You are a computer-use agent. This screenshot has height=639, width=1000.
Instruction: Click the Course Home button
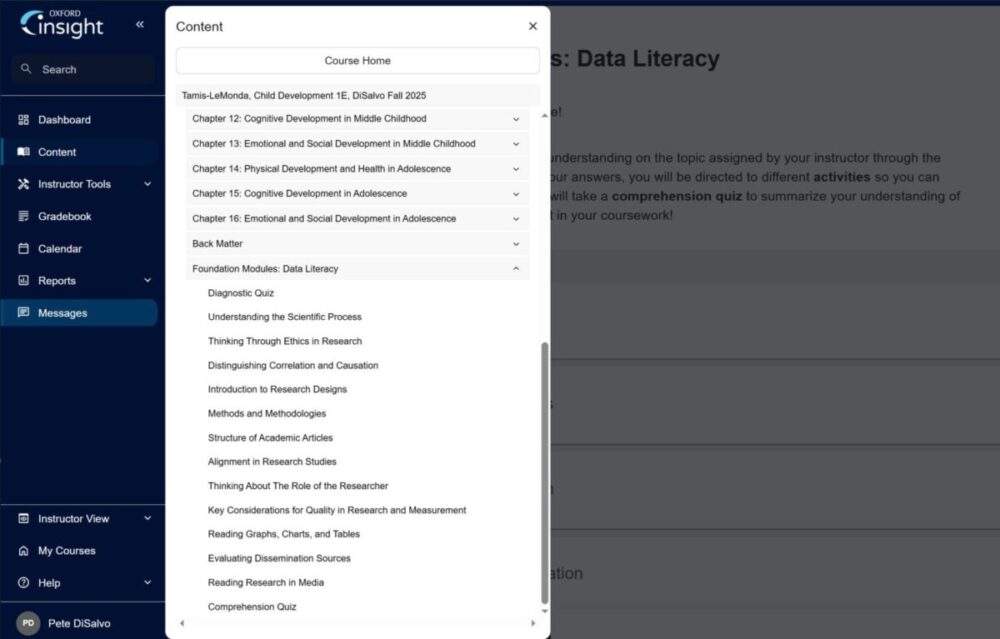[357, 61]
